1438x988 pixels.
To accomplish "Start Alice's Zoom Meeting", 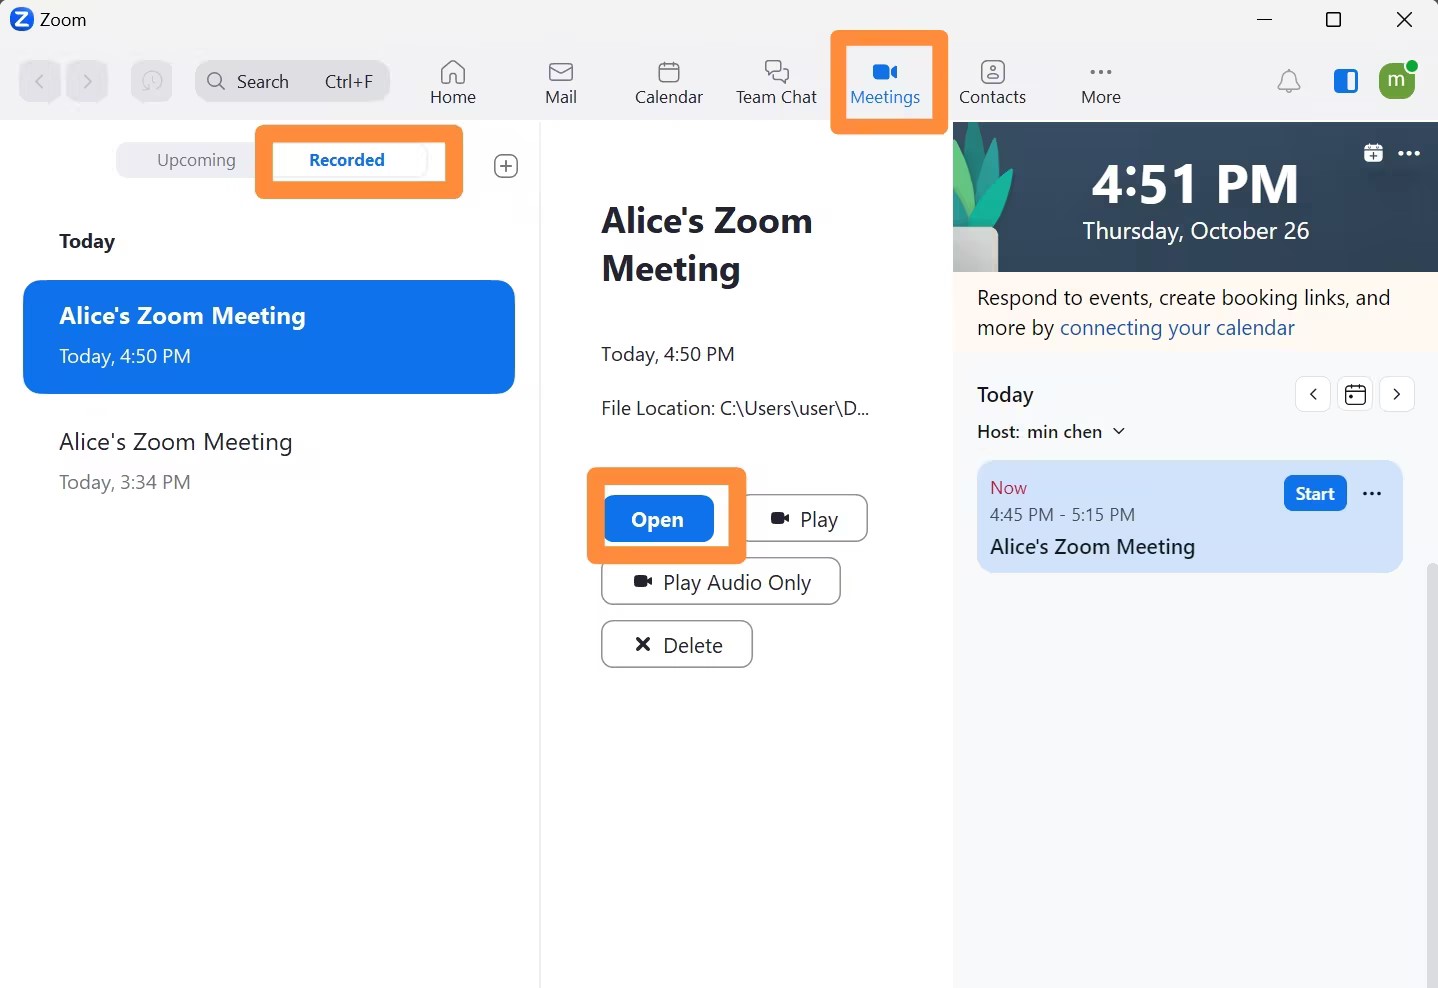I will 1315,493.
